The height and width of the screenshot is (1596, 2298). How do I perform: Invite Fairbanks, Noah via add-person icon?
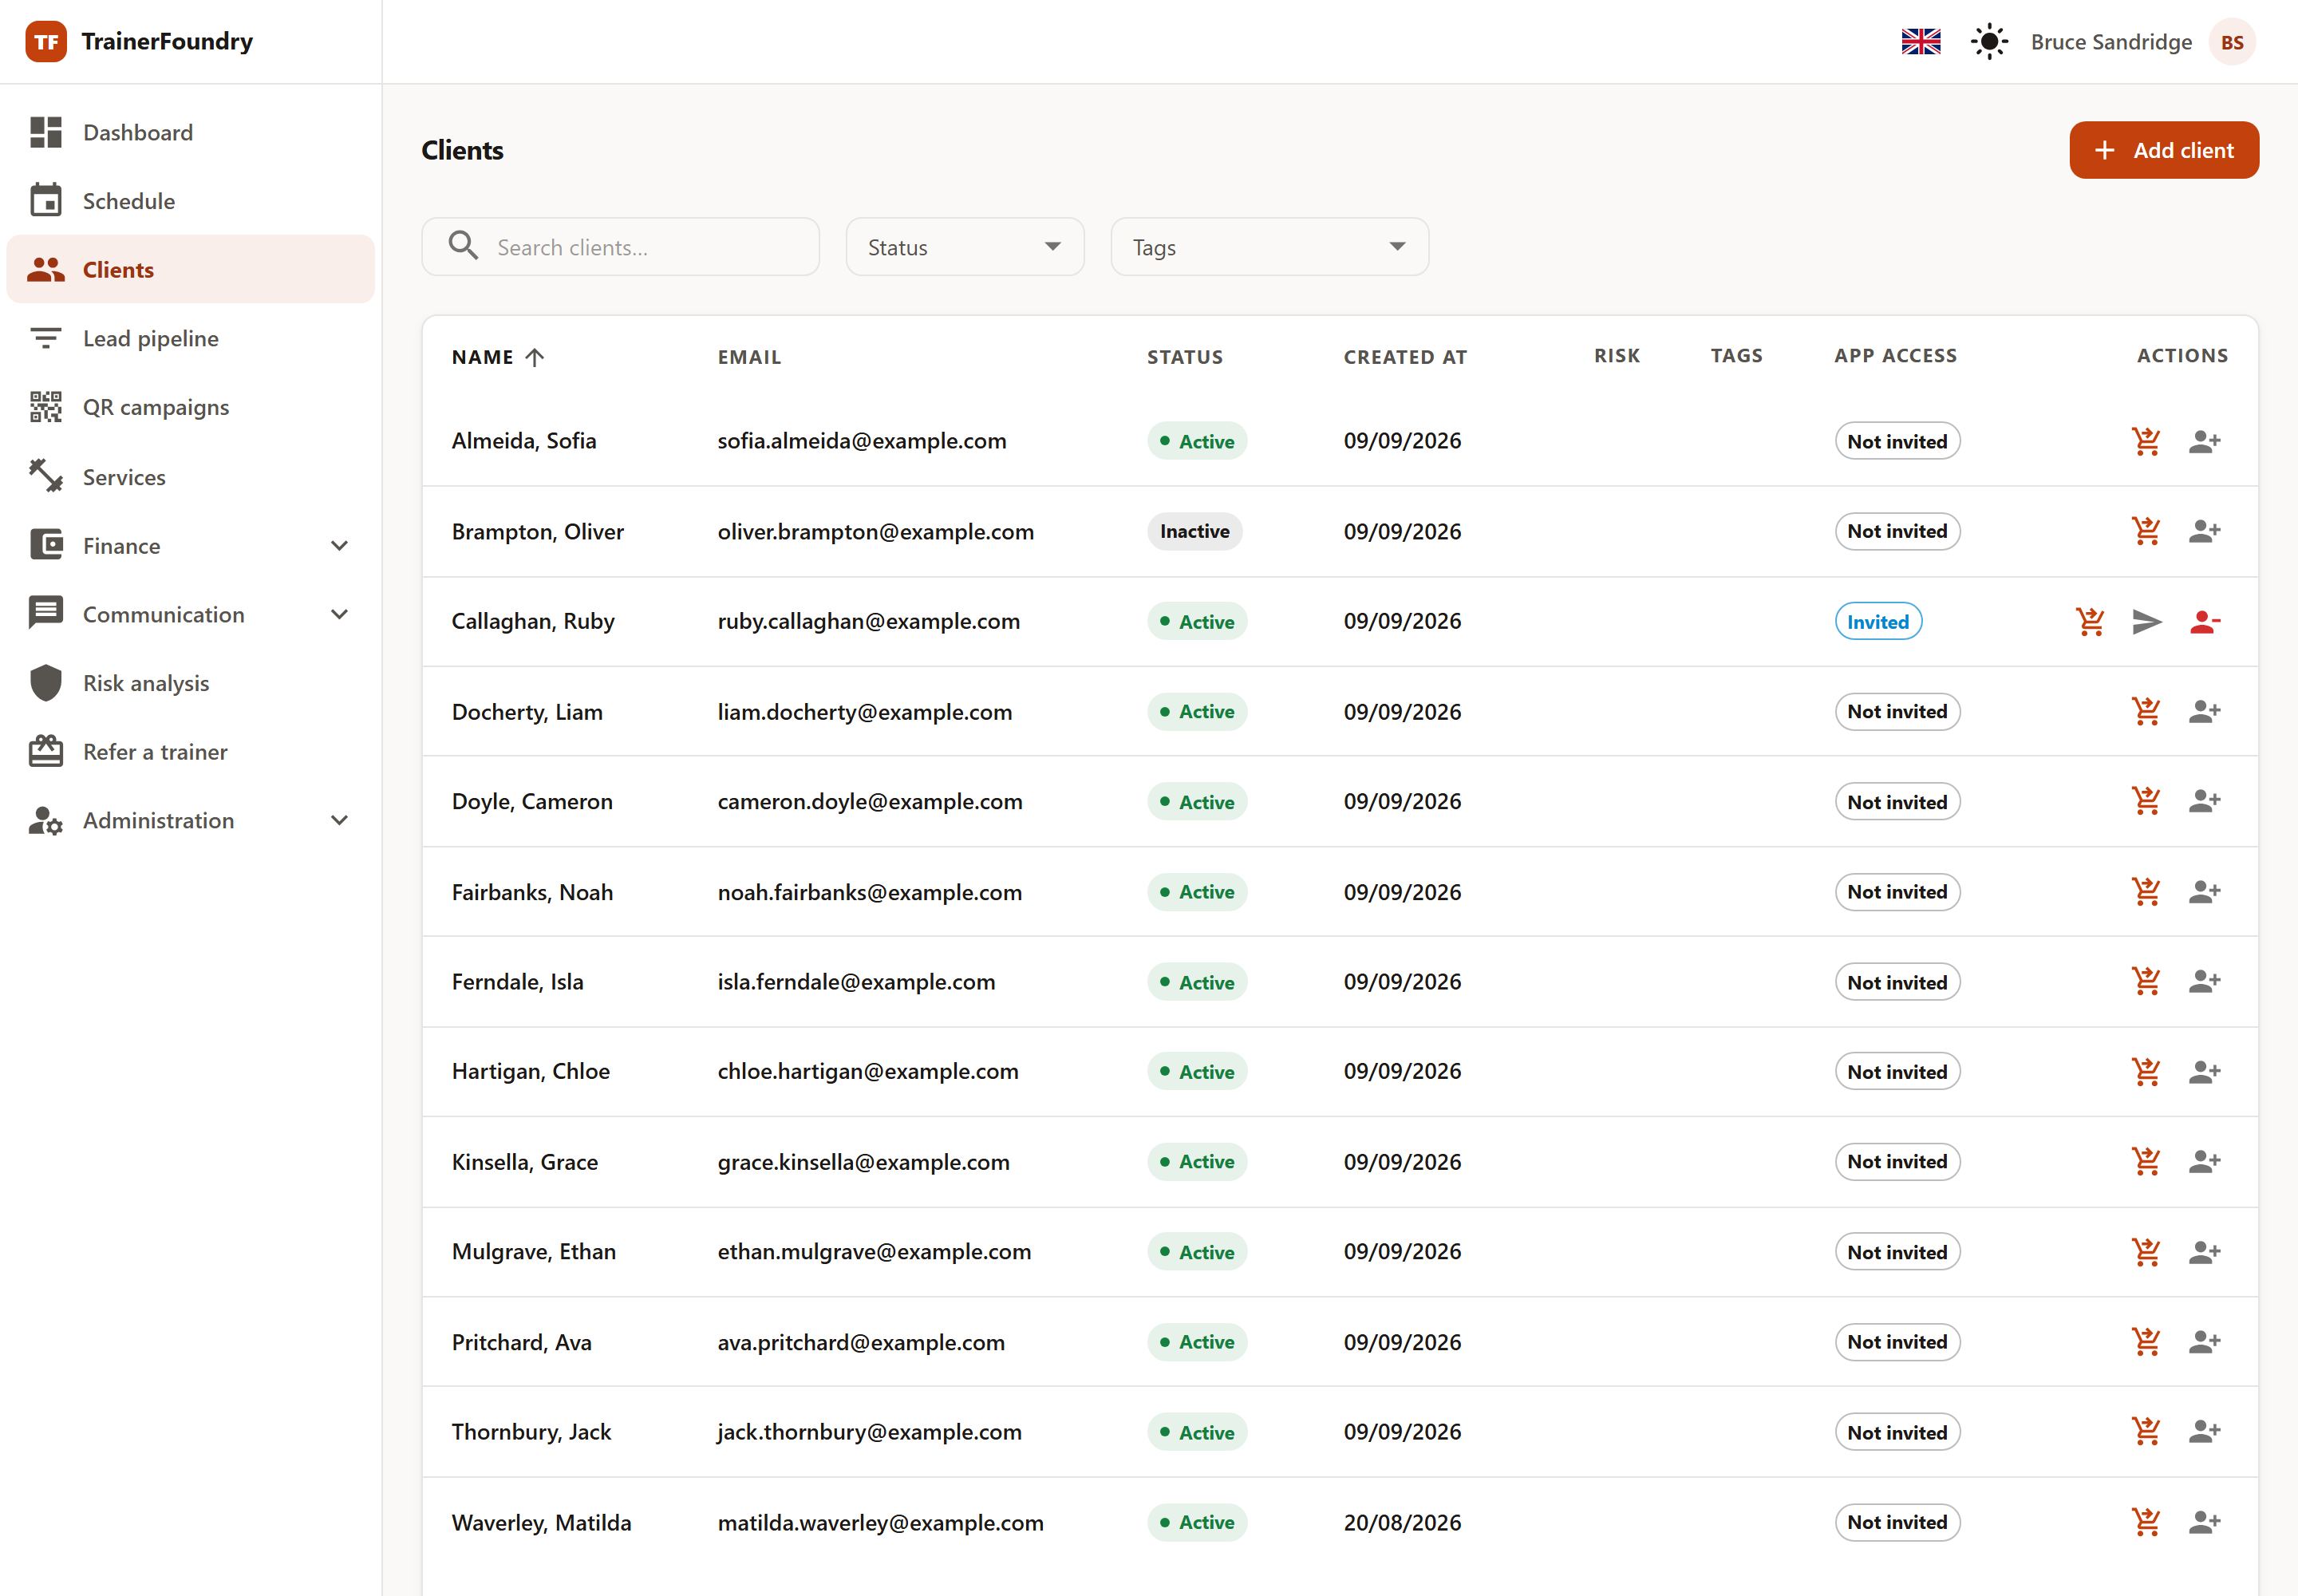(x=2204, y=891)
